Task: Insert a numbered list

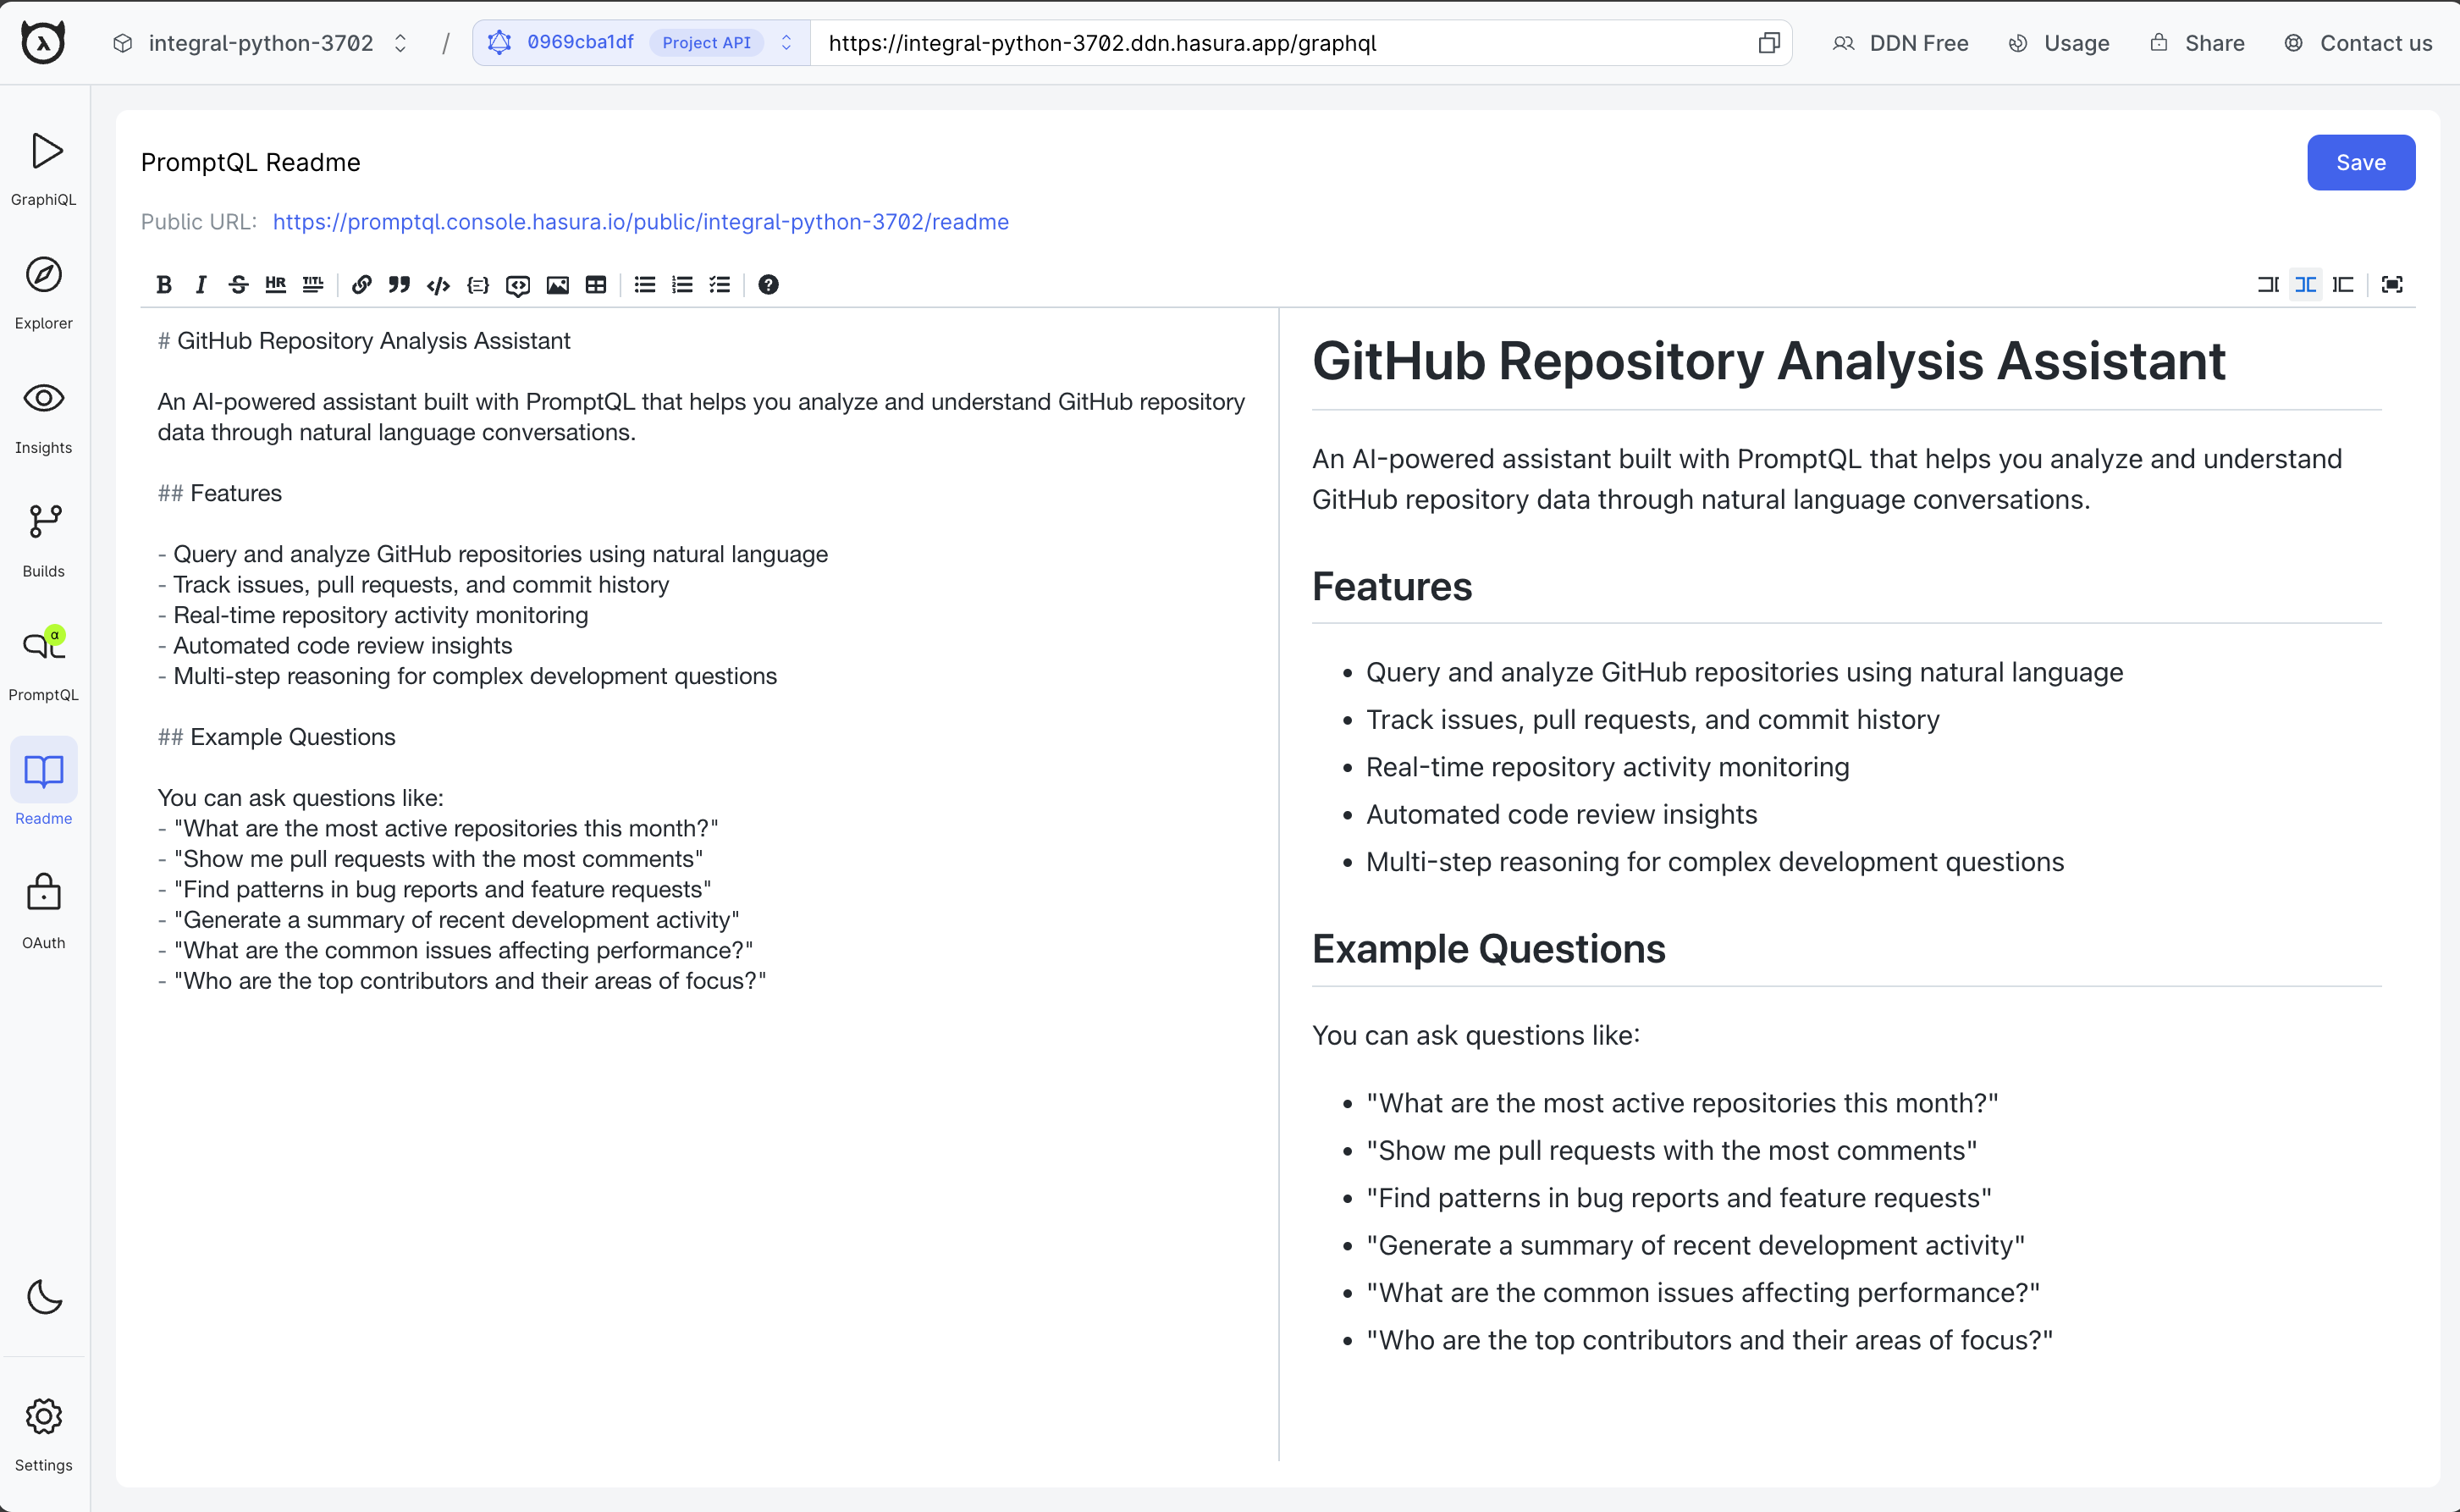Action: [682, 285]
